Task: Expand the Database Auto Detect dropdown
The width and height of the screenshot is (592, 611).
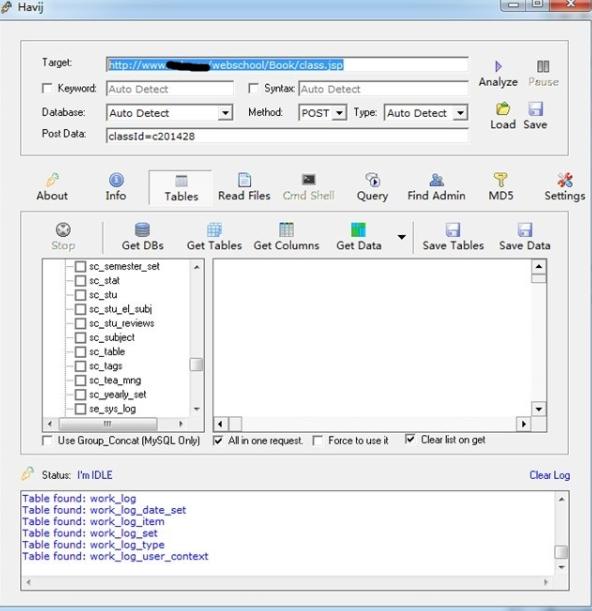Action: click(x=225, y=113)
